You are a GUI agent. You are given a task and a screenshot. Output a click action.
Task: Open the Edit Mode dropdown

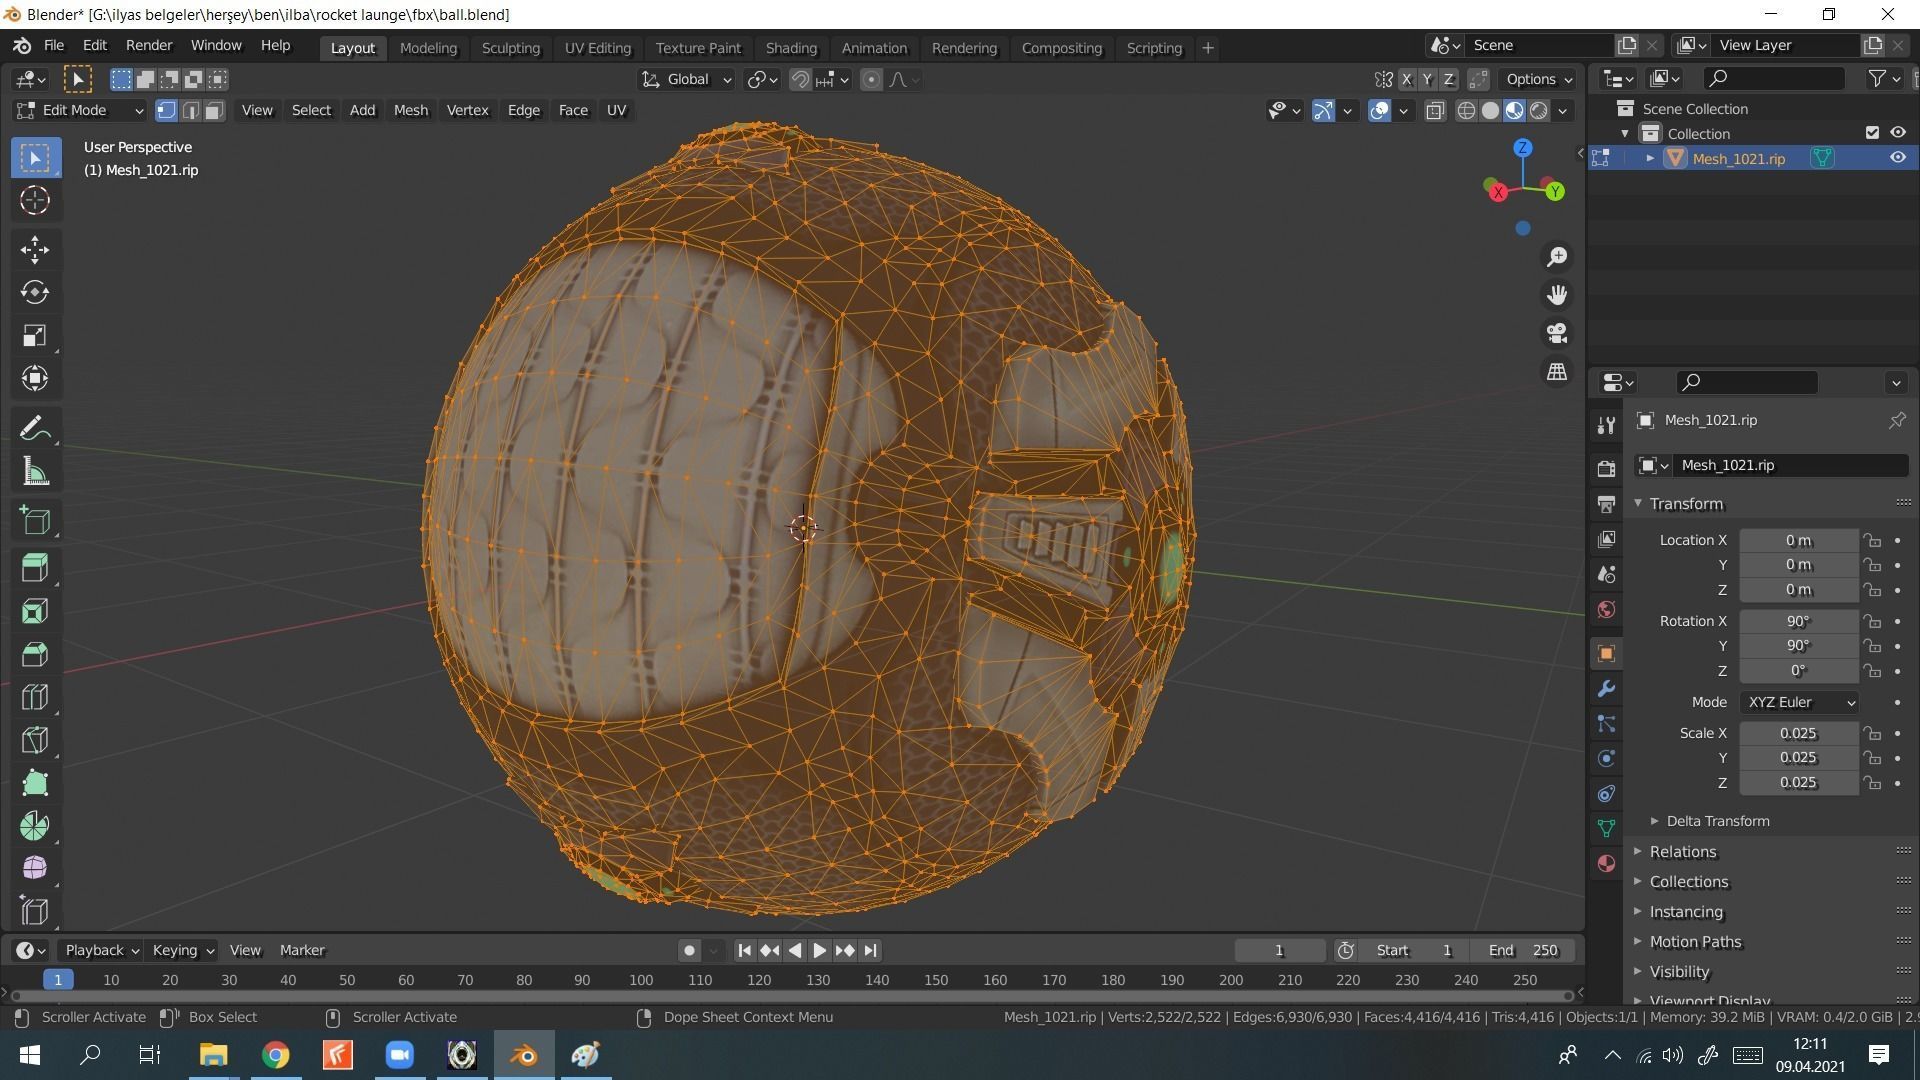(x=82, y=110)
